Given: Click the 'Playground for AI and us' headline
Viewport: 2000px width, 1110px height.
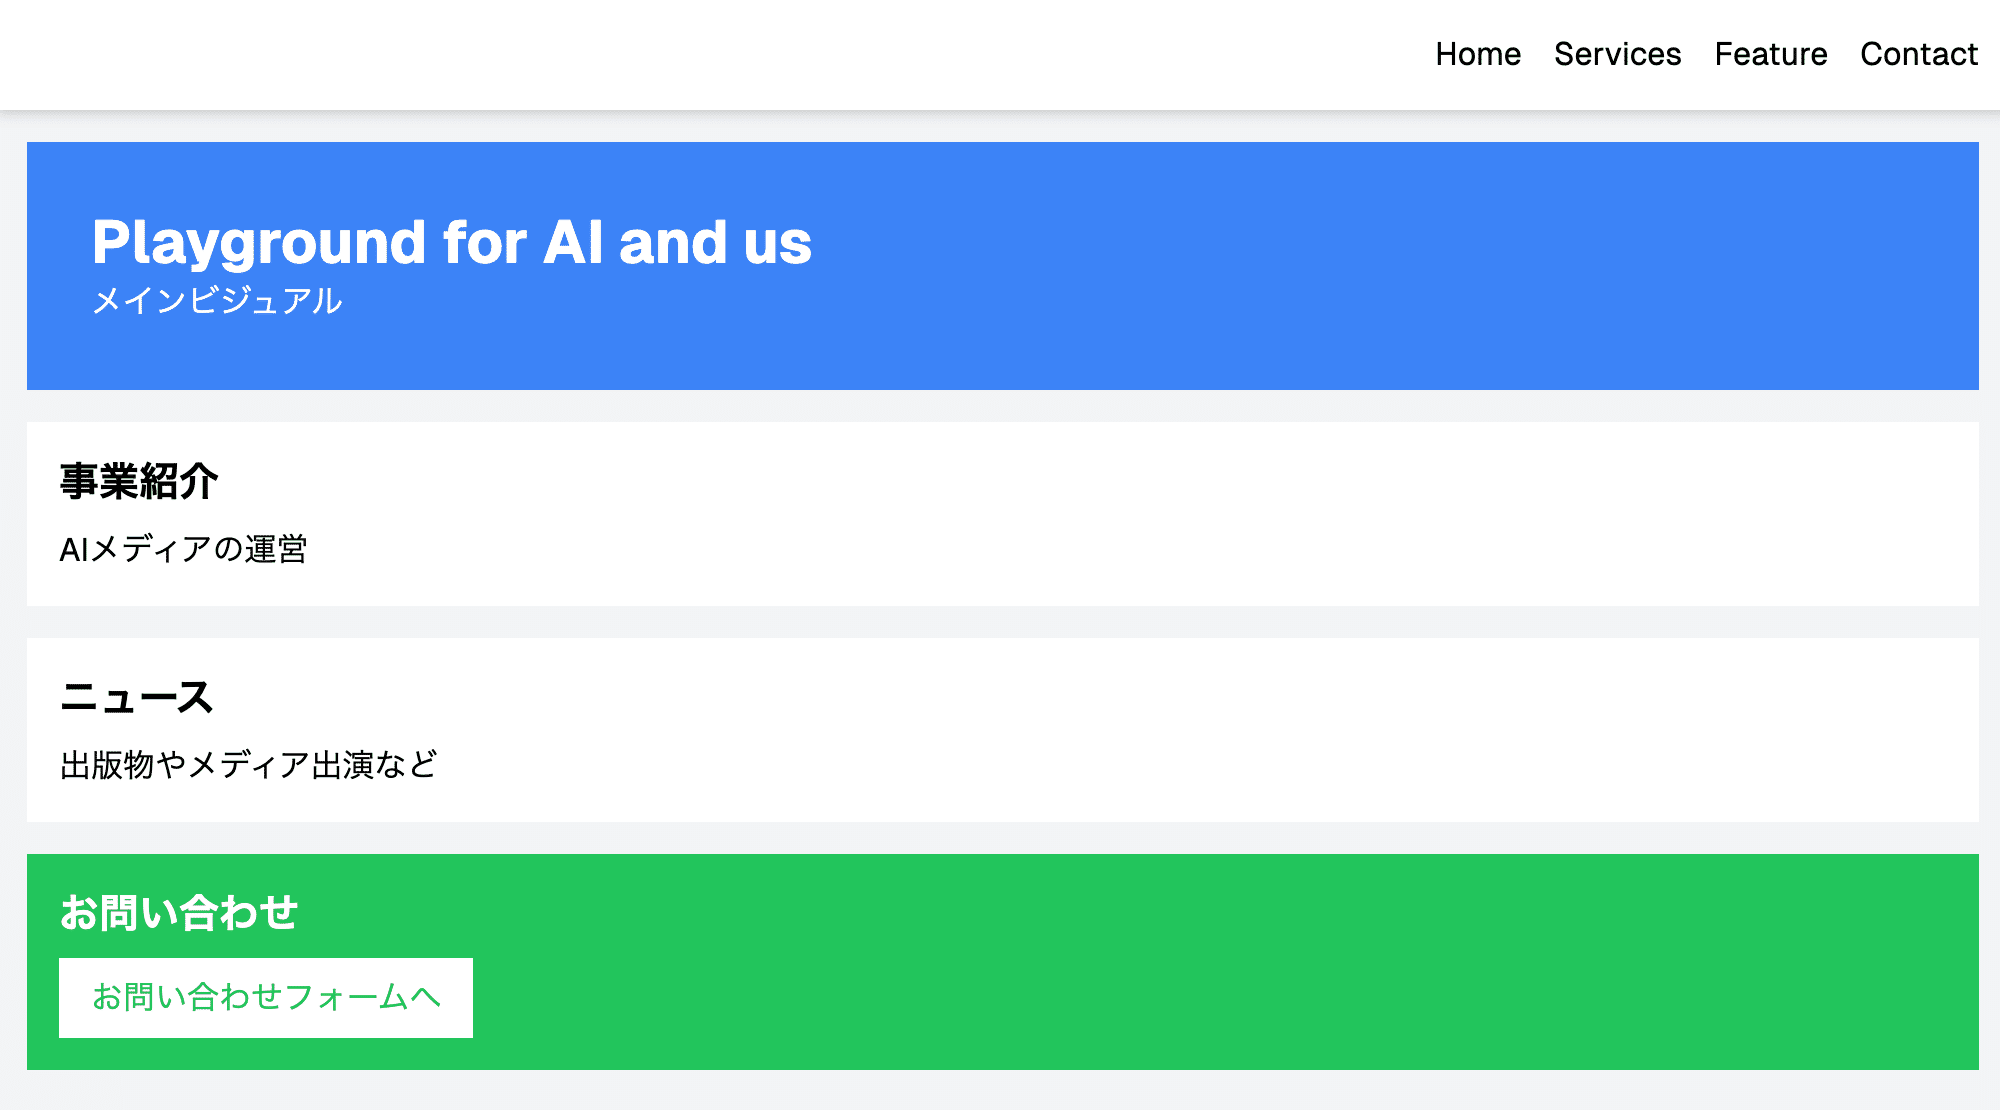Looking at the screenshot, I should click(452, 243).
